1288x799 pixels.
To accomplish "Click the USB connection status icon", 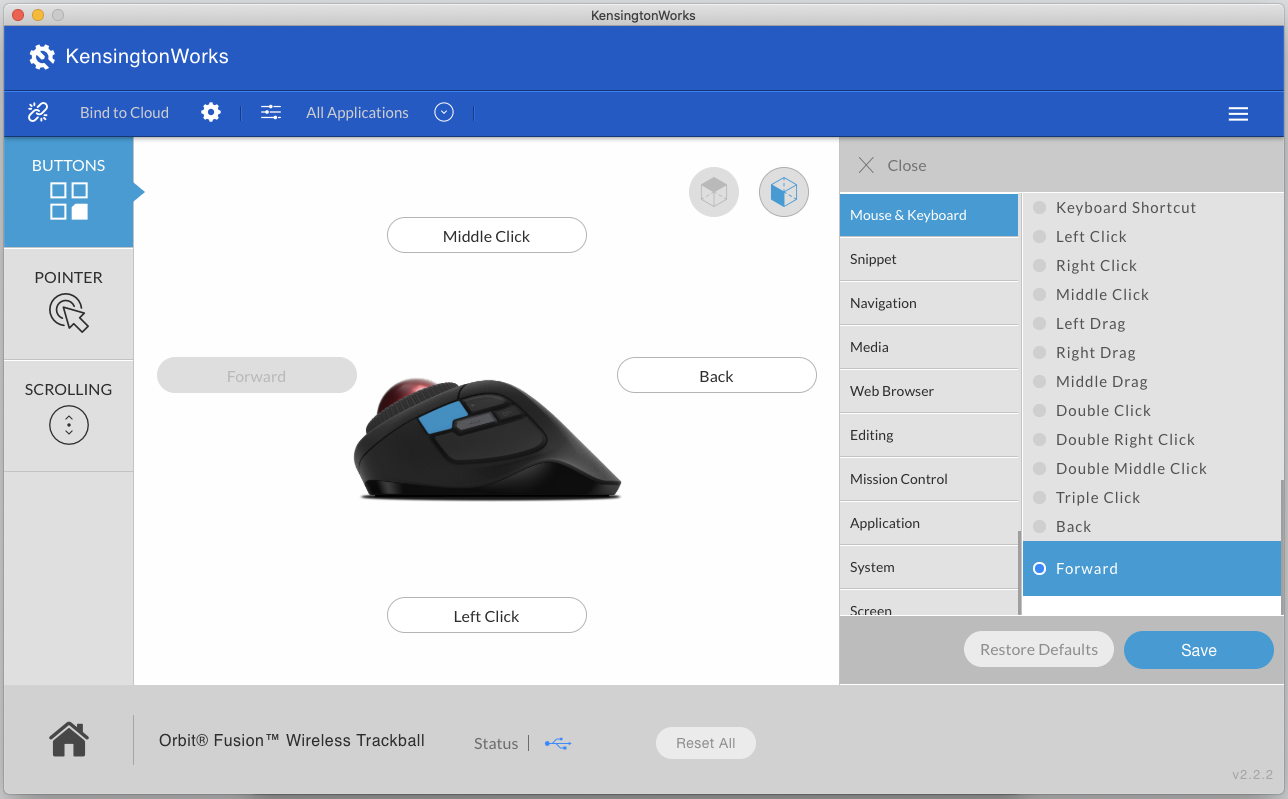I will (x=558, y=743).
